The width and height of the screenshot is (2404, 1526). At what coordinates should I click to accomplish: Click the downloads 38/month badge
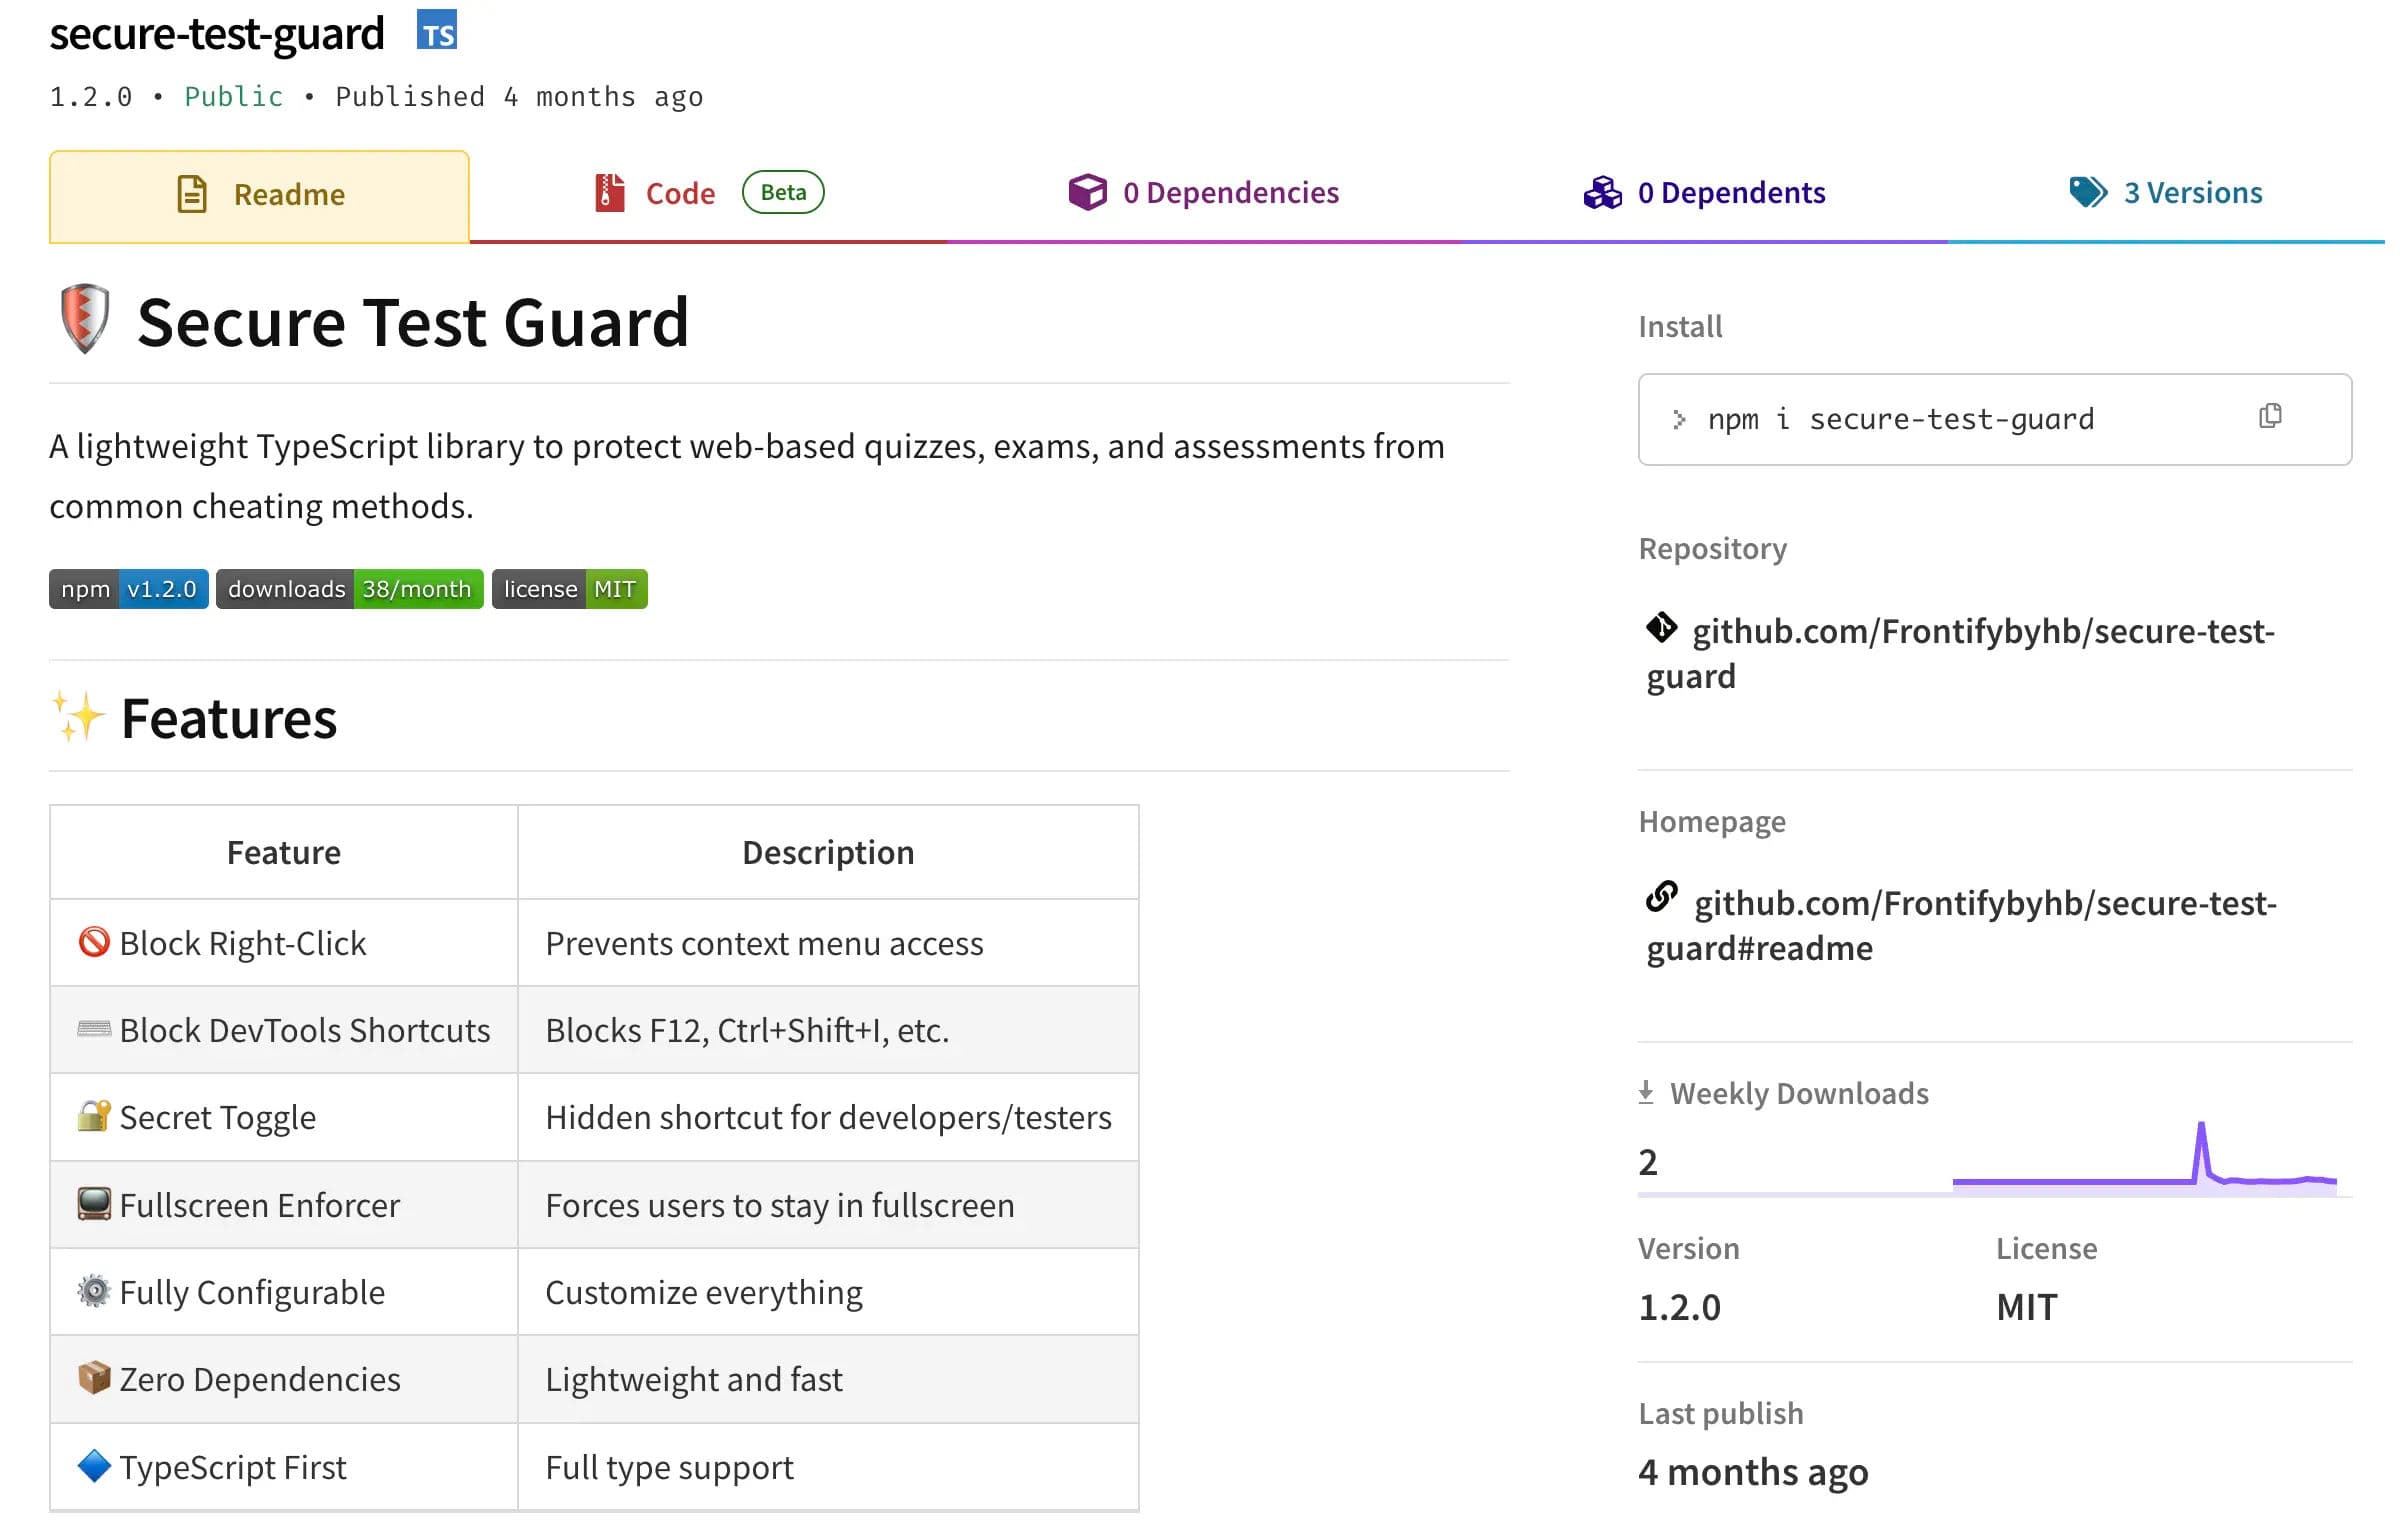(x=350, y=589)
